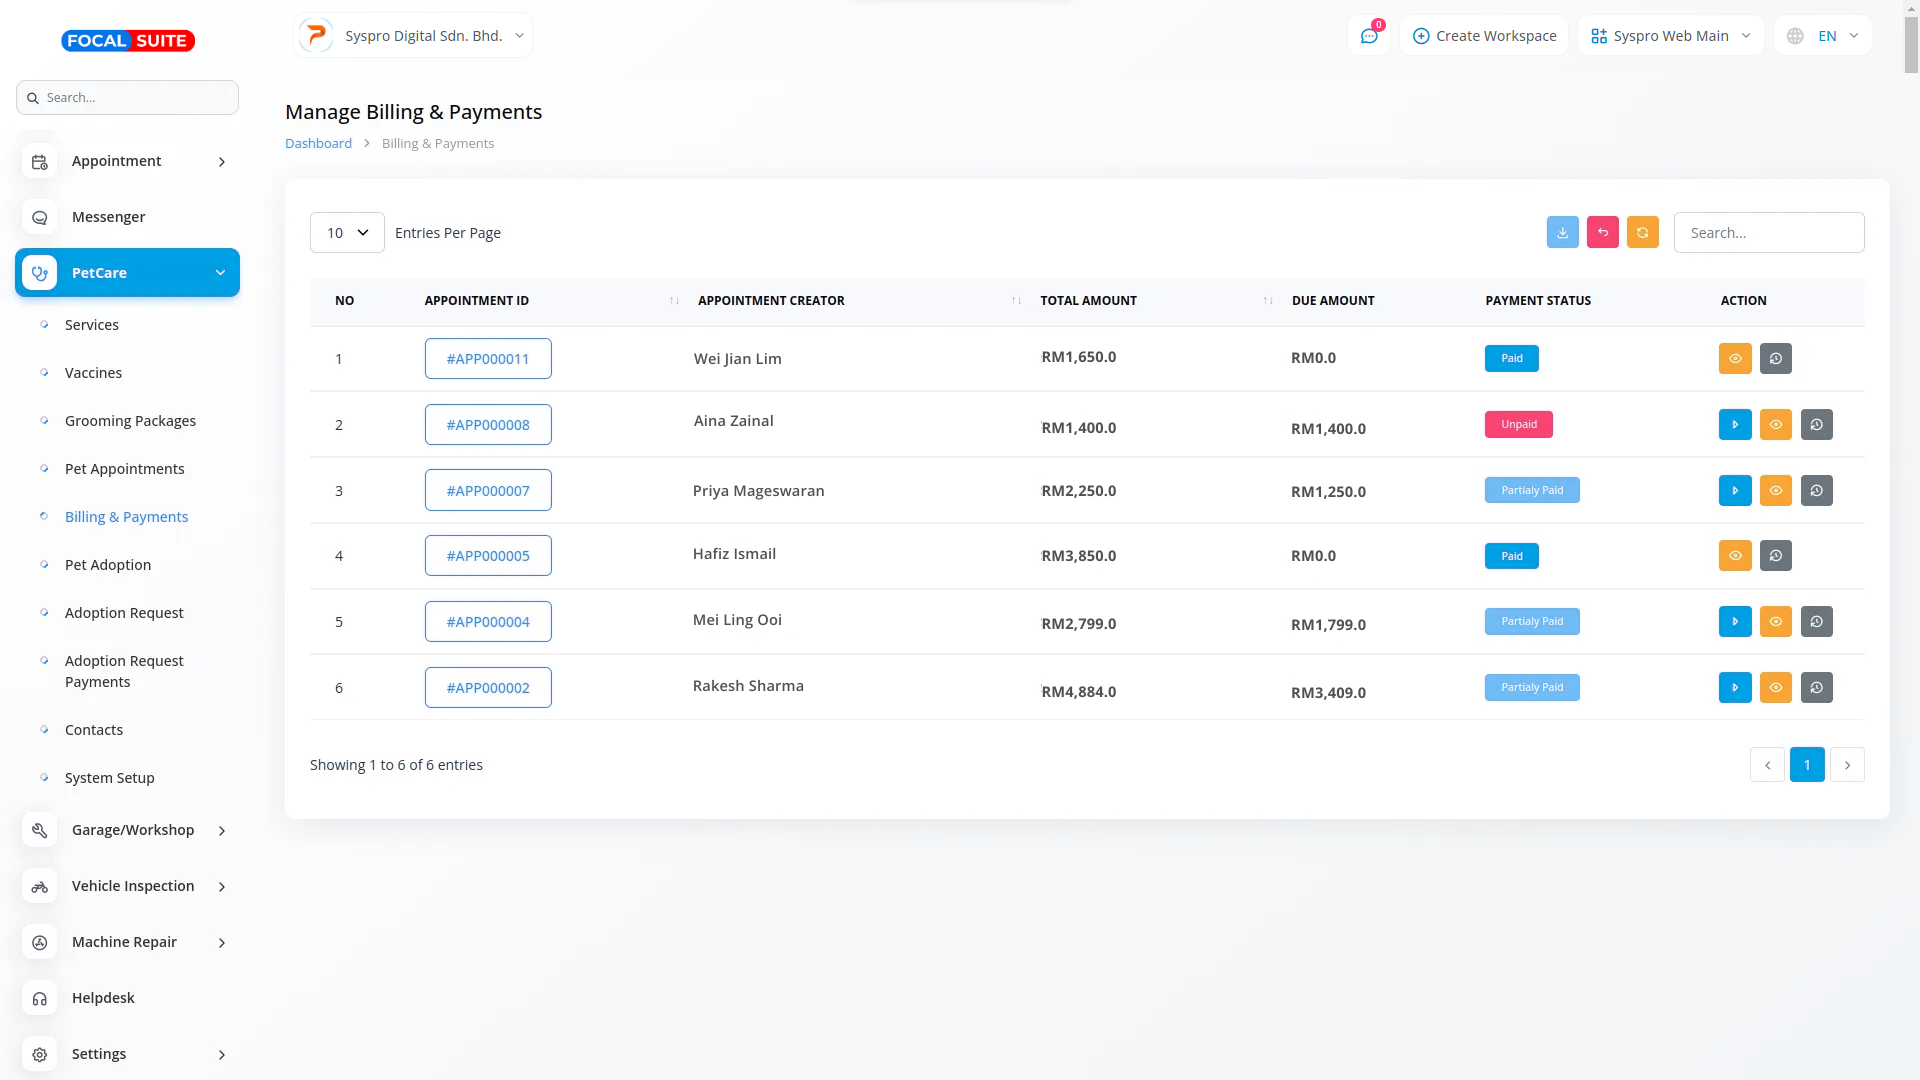Open payment history icon for Wei Jian Lim
Screen dimensions: 1920x1080
coord(1776,359)
